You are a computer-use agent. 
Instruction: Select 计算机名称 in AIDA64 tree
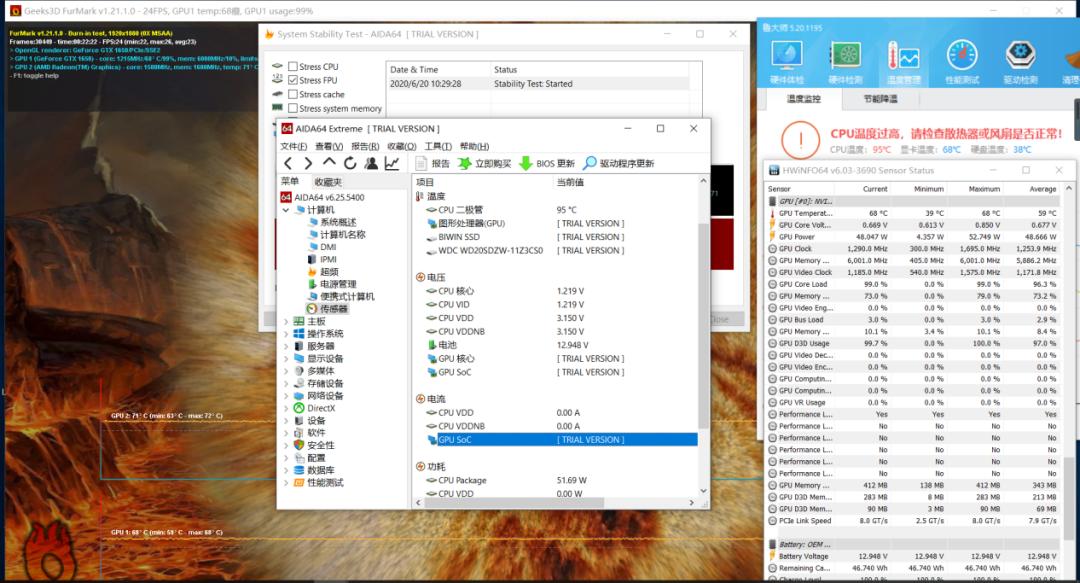(x=337, y=234)
